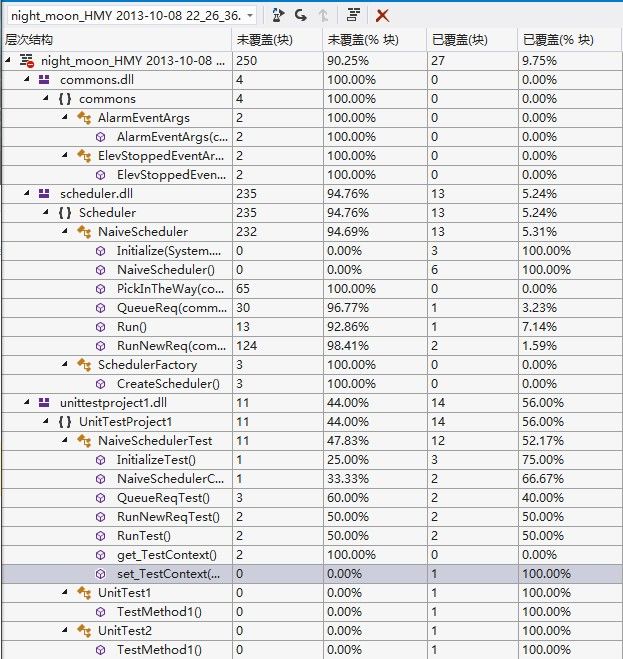Collapse the NaiveSchedulerTest class node
Screen dimensions: 623x659
pos(65,440)
